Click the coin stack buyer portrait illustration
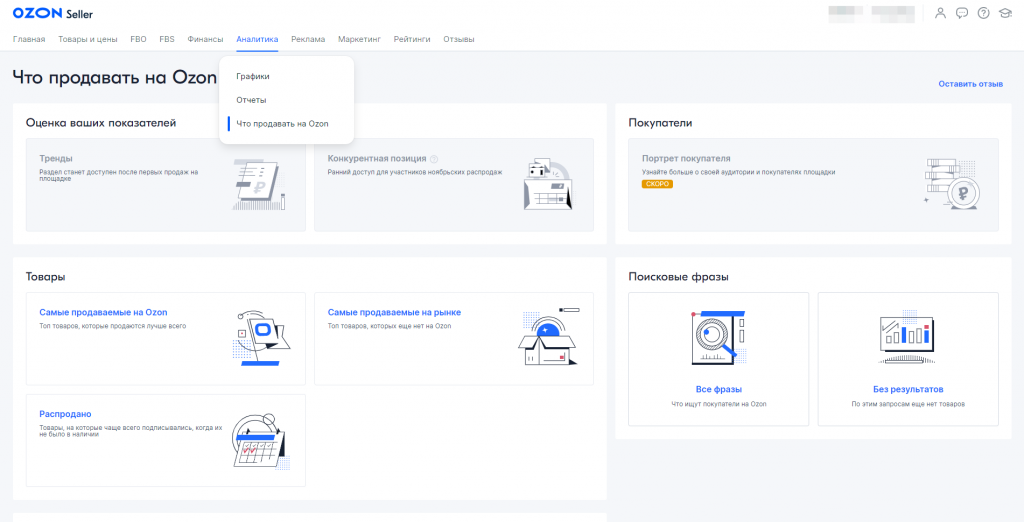1024x522 pixels. tap(952, 185)
